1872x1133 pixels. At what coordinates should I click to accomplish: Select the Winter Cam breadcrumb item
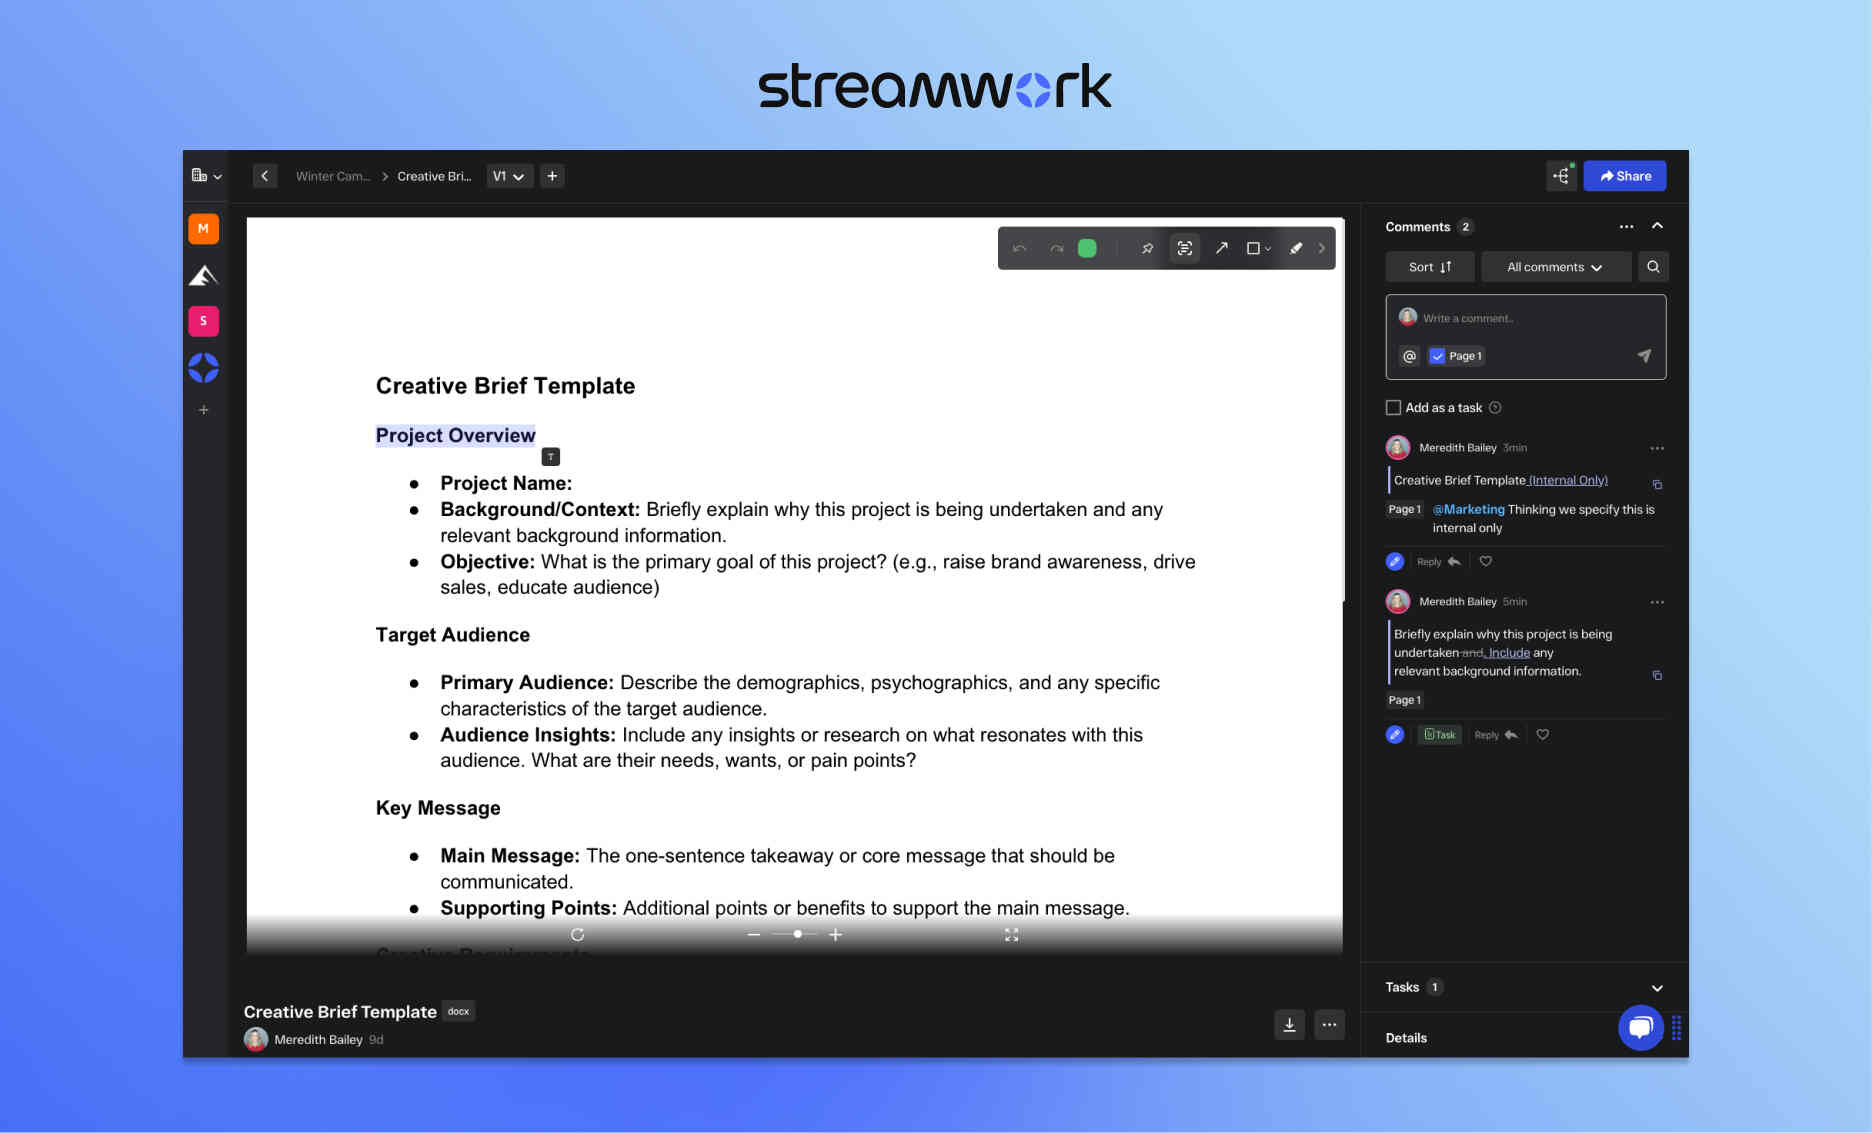pos(331,176)
